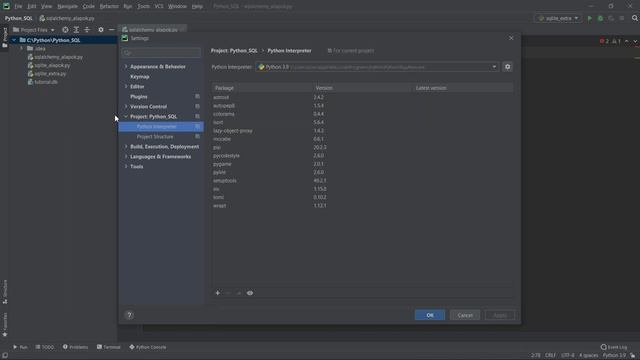Click the green Run button in toolbar
Viewport: 640px width, 360px height.
point(589,18)
